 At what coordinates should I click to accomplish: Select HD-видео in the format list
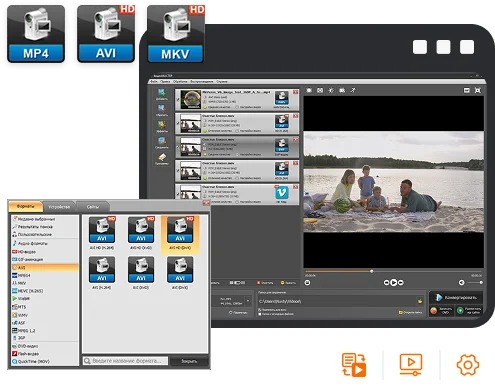(24, 252)
